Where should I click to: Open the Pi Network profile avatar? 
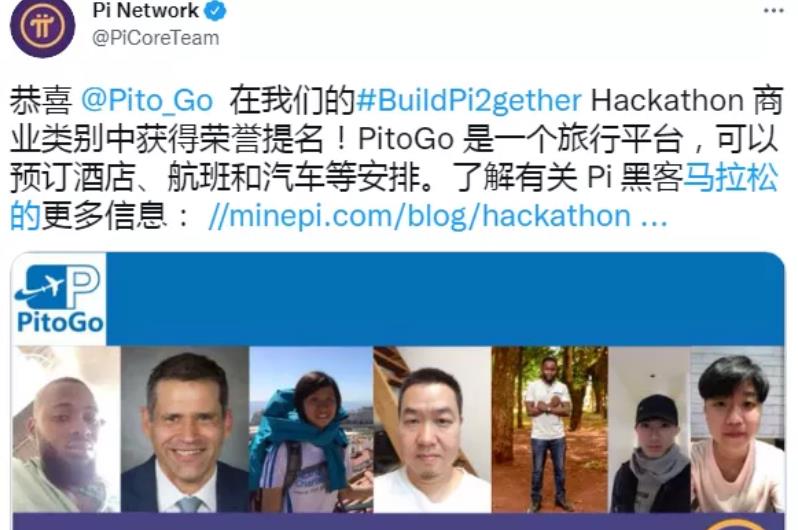[43, 26]
